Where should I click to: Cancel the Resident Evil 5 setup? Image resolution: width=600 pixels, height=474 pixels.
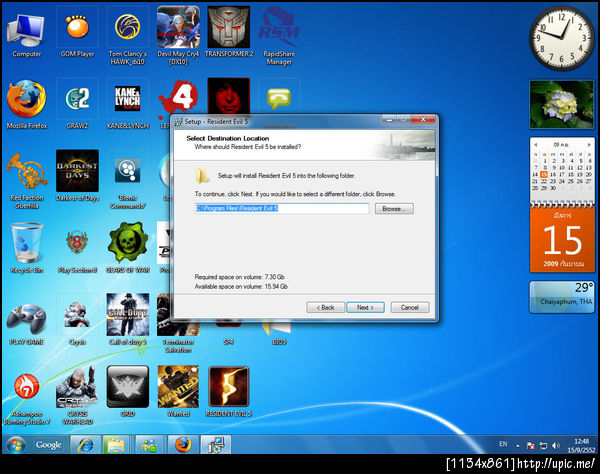410,307
